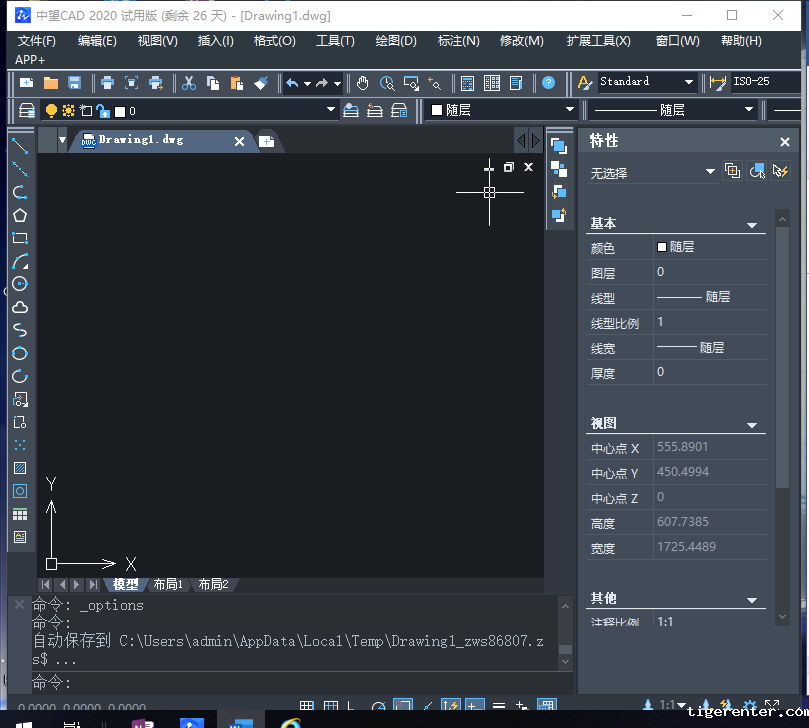
Task: Switch to the 布局1 layout tab
Action: coord(167,584)
